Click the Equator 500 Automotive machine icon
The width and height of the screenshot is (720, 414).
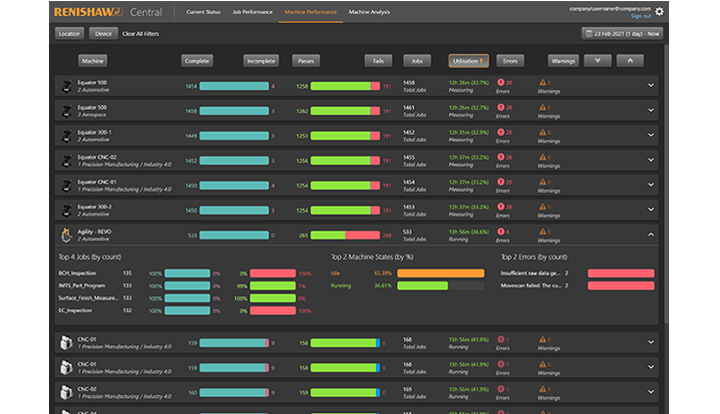(67, 86)
